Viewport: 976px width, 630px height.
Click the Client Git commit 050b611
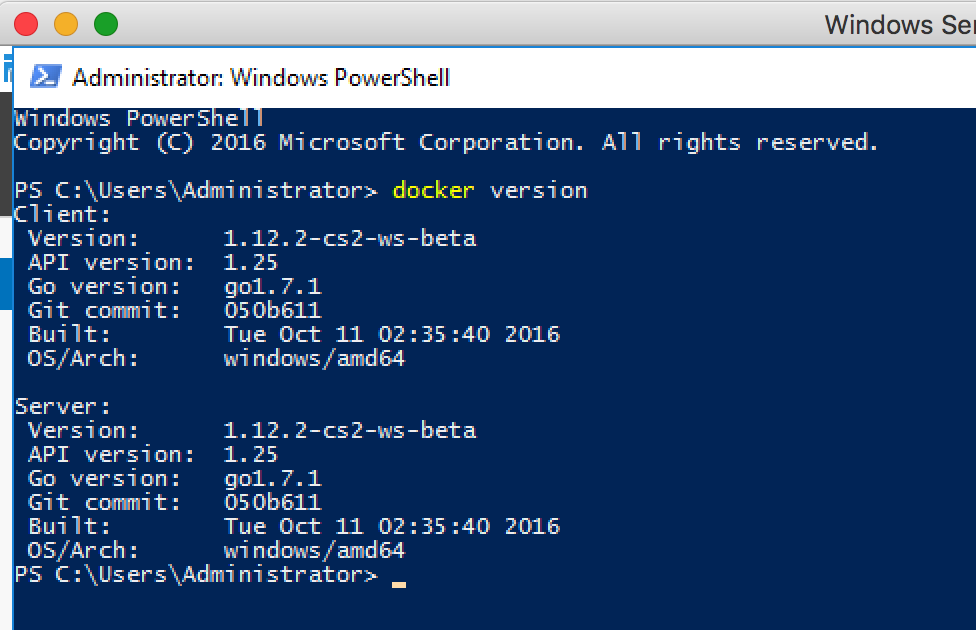click(x=273, y=310)
